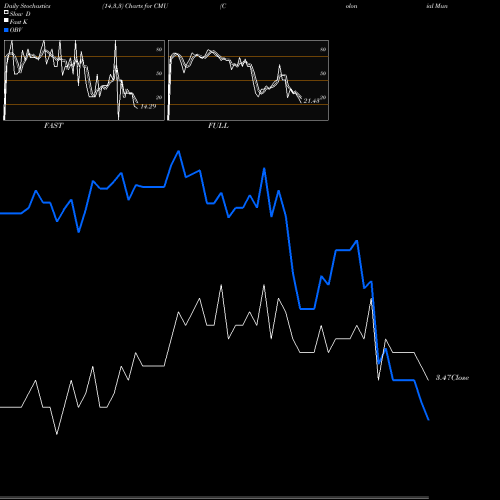Click the Fast K legend swatch
500x500 pixels.
tap(6, 21)
